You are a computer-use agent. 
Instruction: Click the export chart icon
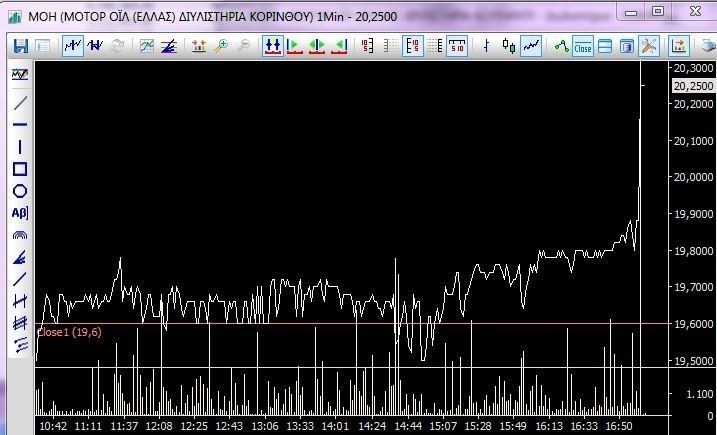(x=679, y=46)
